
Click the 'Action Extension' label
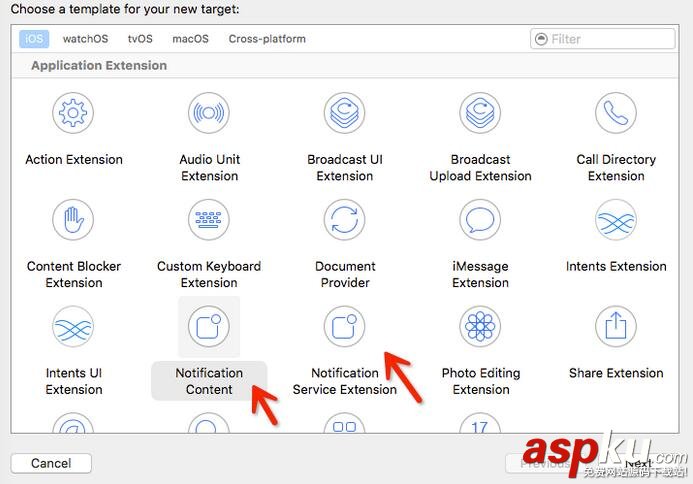coord(74,160)
